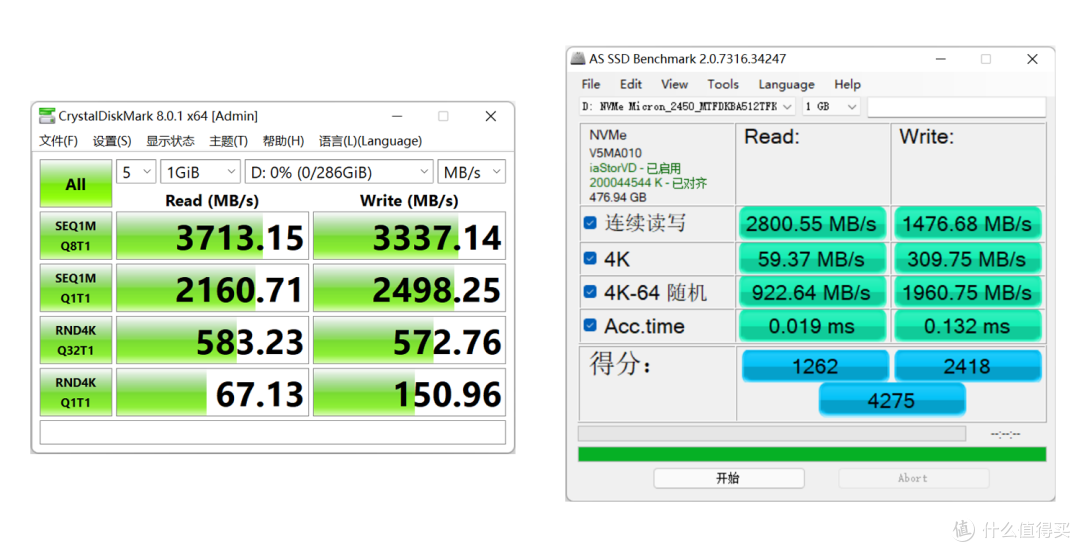Click the 0.132 ms write access time
This screenshot has height=552, width=1080.
tap(968, 326)
